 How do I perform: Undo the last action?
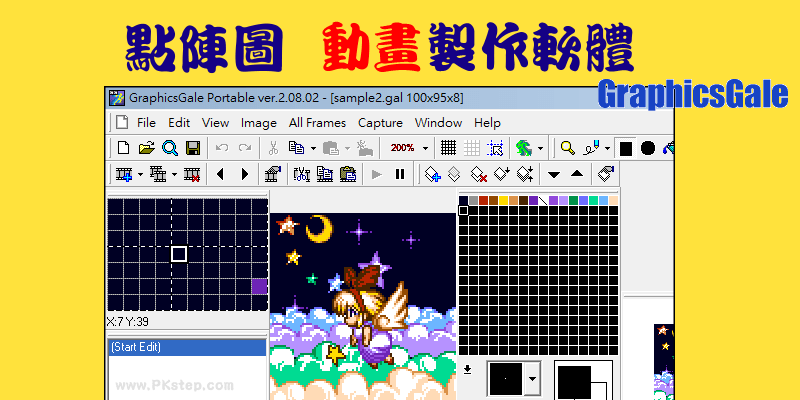pos(221,148)
